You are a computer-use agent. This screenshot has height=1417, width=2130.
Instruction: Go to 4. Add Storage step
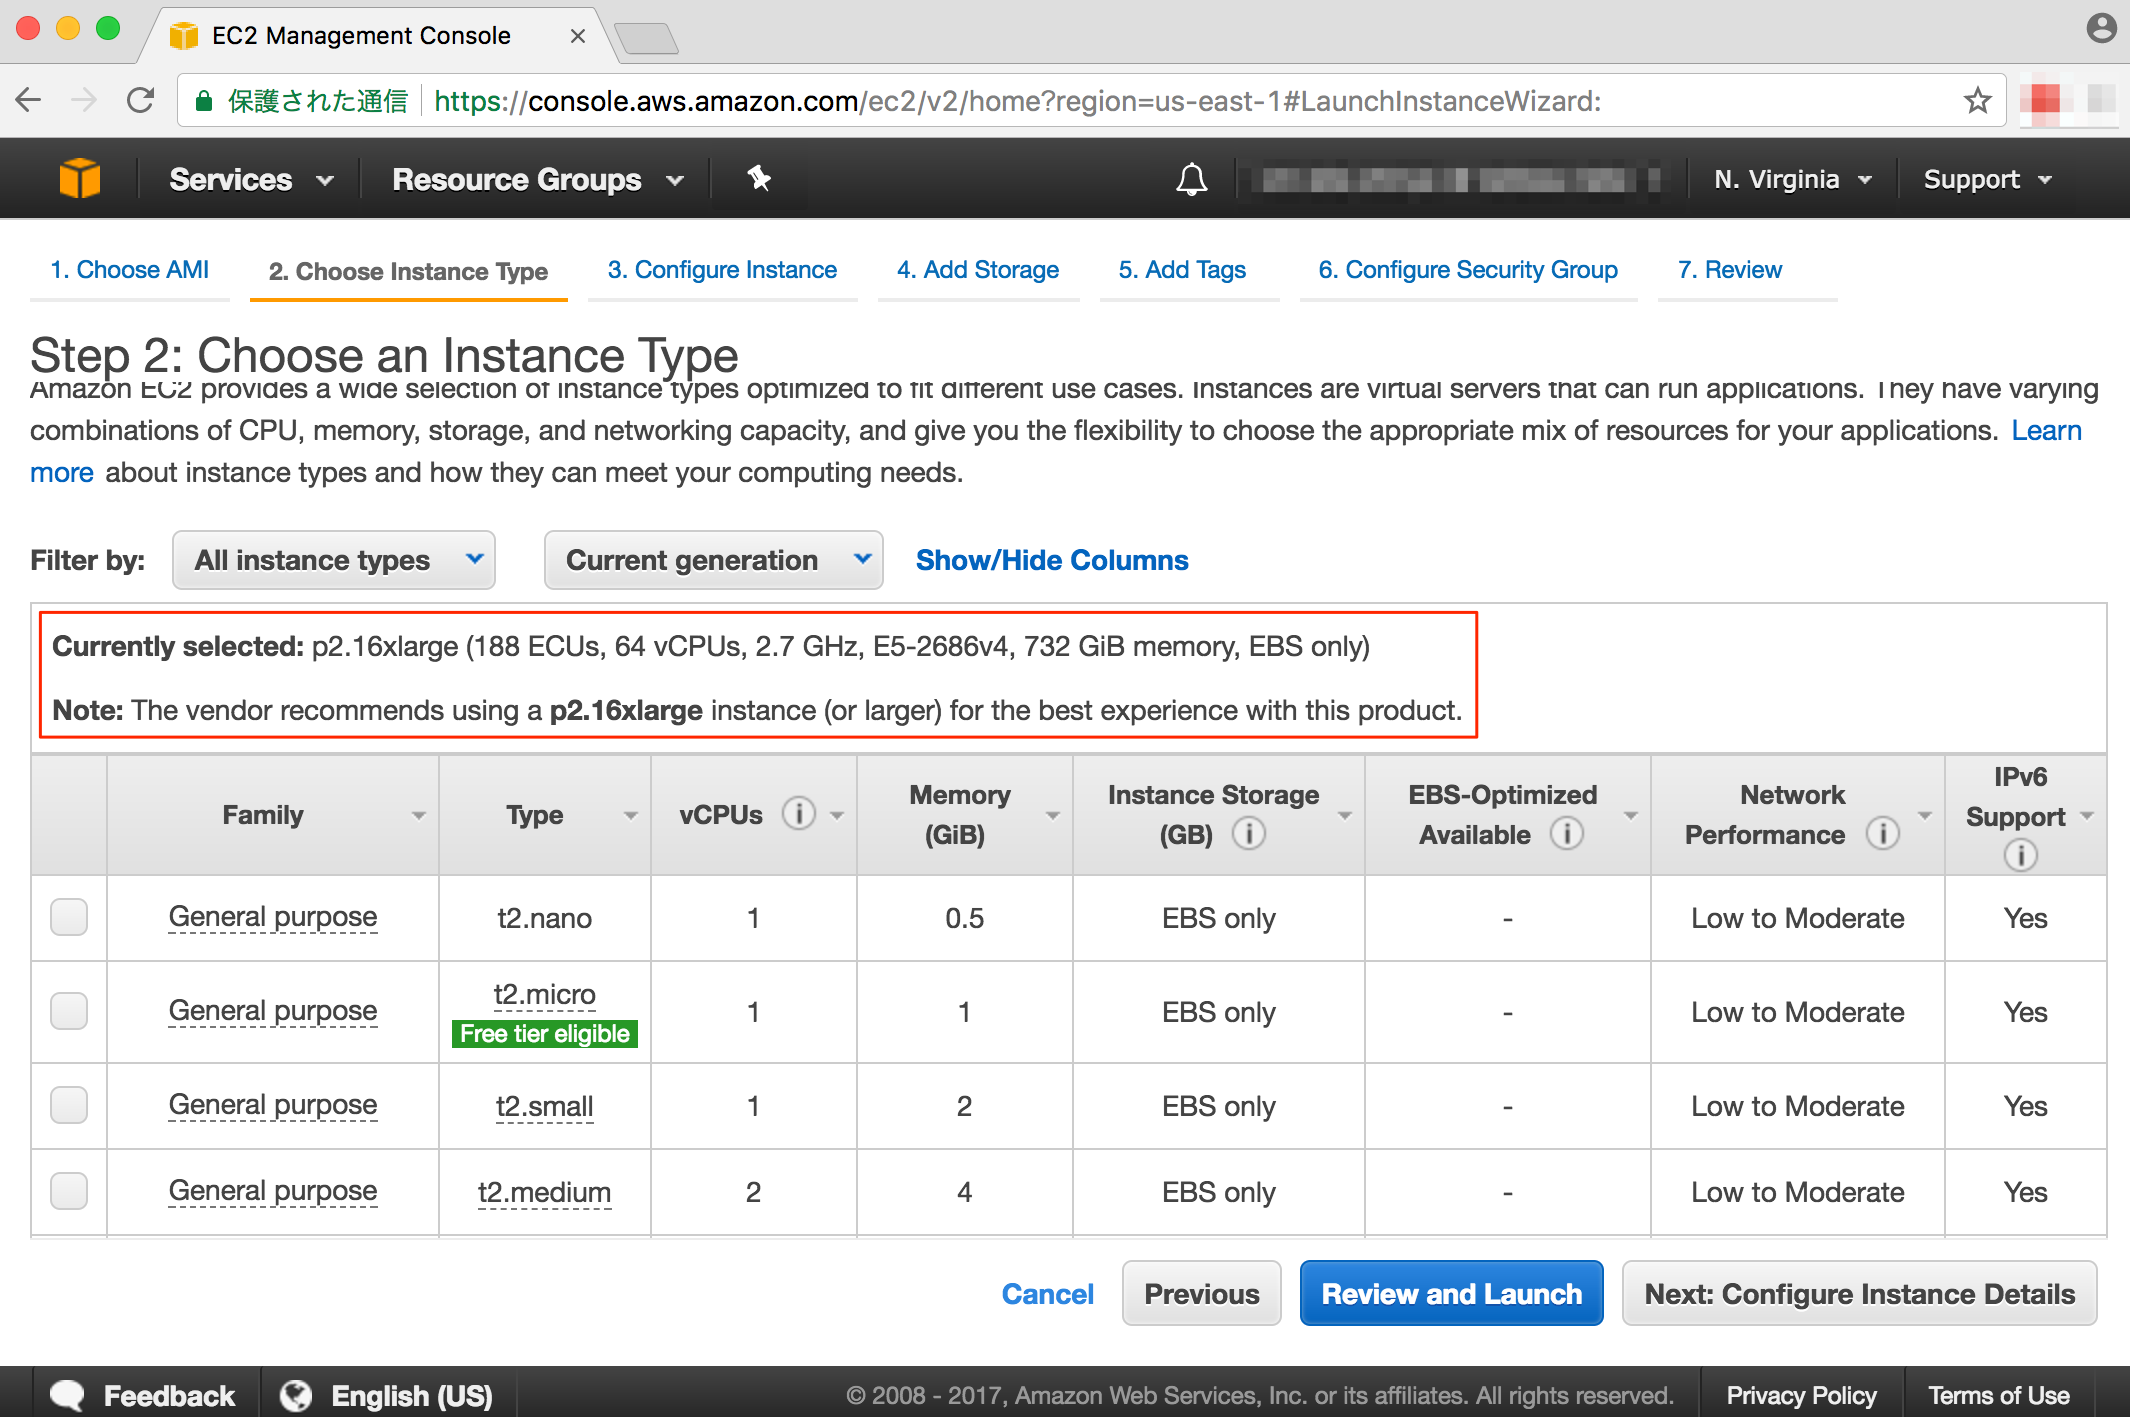click(978, 270)
